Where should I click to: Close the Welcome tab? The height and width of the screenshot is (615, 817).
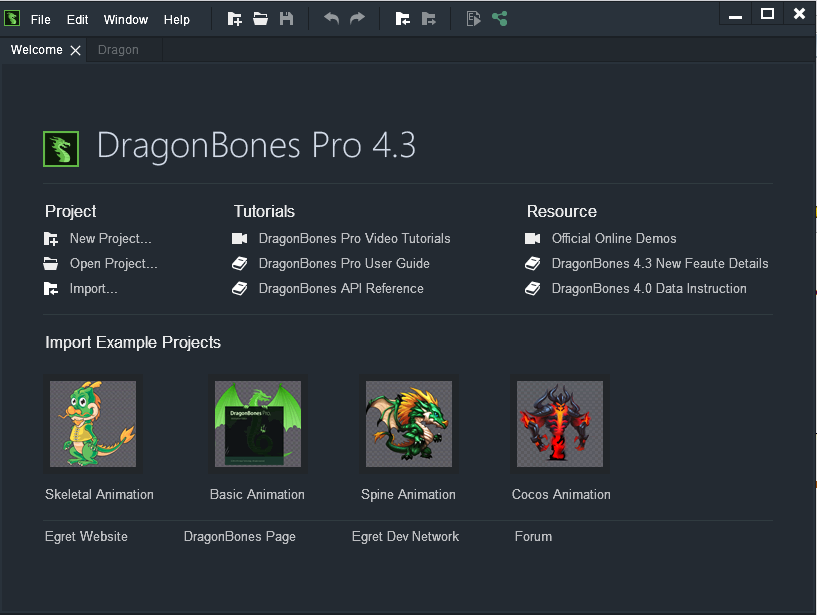tap(76, 51)
